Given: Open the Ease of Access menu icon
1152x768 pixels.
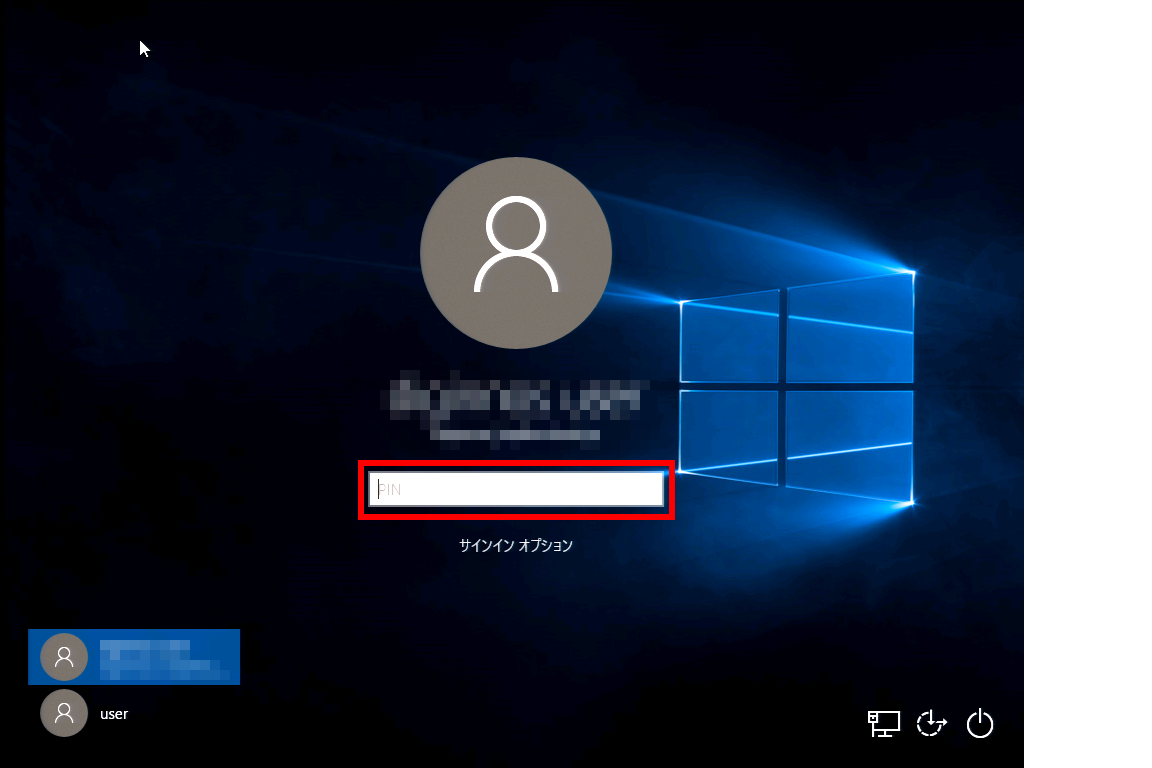Looking at the screenshot, I should point(931,723).
